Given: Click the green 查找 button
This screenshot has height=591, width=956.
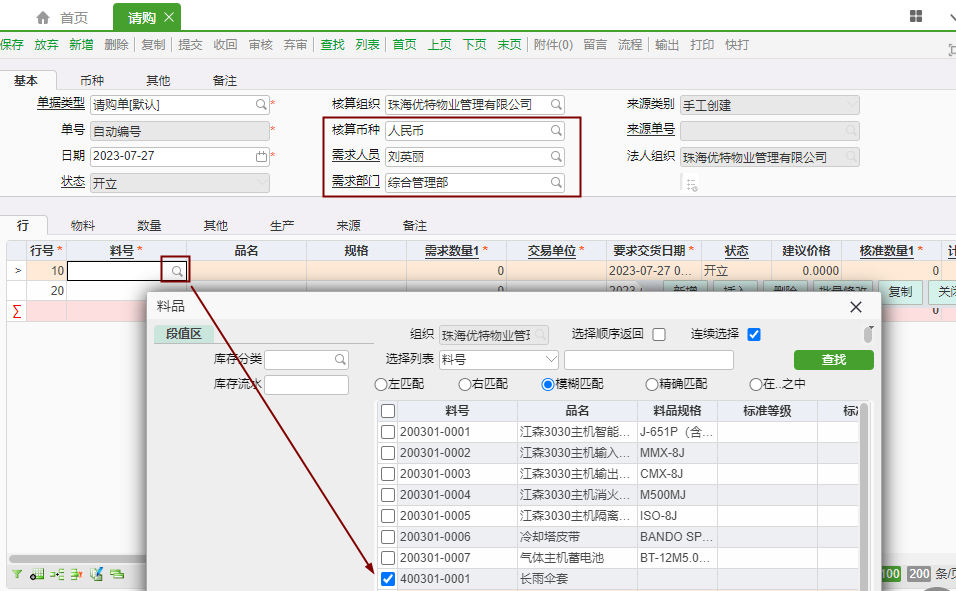Looking at the screenshot, I should point(833,360).
